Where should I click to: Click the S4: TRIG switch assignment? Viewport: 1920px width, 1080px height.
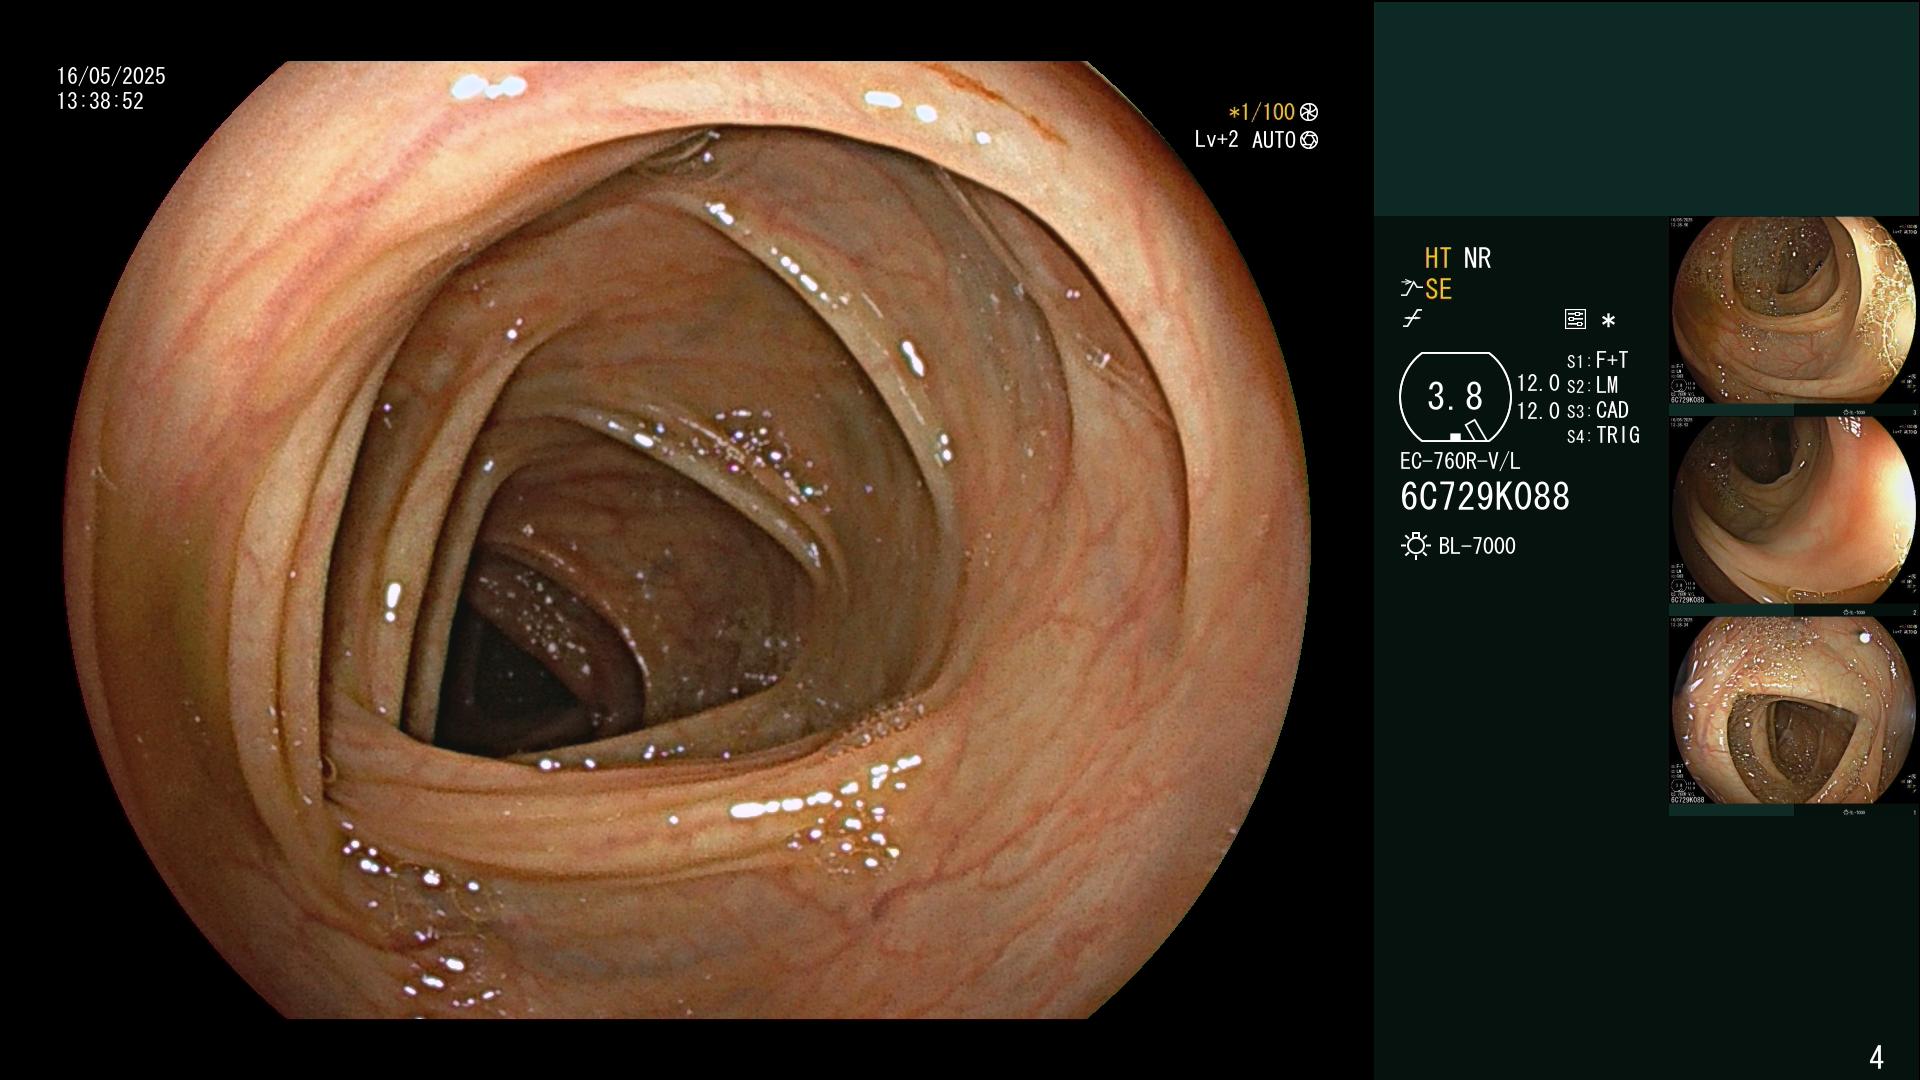(1603, 435)
